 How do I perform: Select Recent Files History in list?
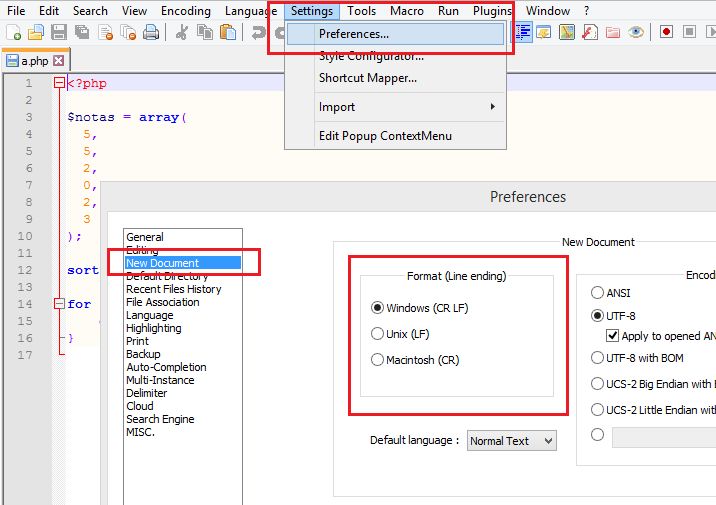click(174, 289)
